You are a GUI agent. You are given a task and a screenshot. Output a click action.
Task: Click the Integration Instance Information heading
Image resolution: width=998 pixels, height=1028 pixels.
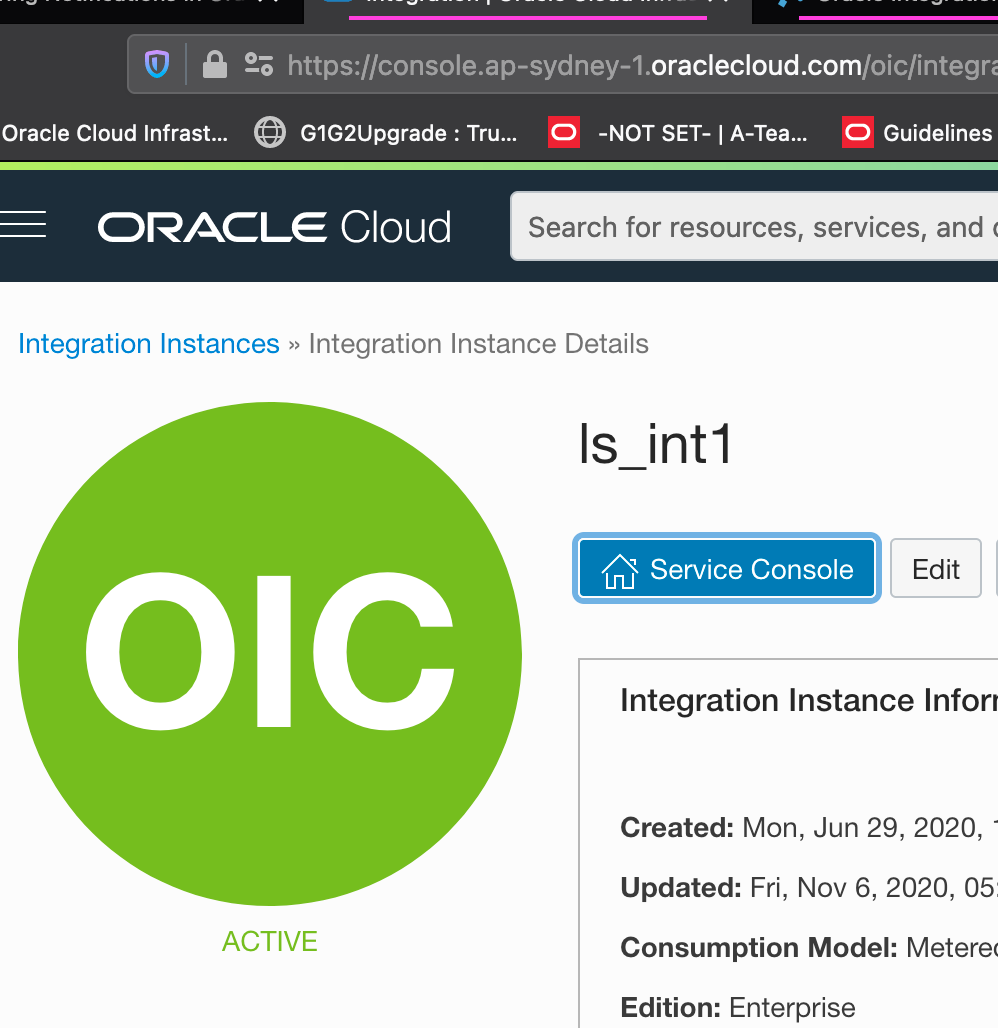808,700
